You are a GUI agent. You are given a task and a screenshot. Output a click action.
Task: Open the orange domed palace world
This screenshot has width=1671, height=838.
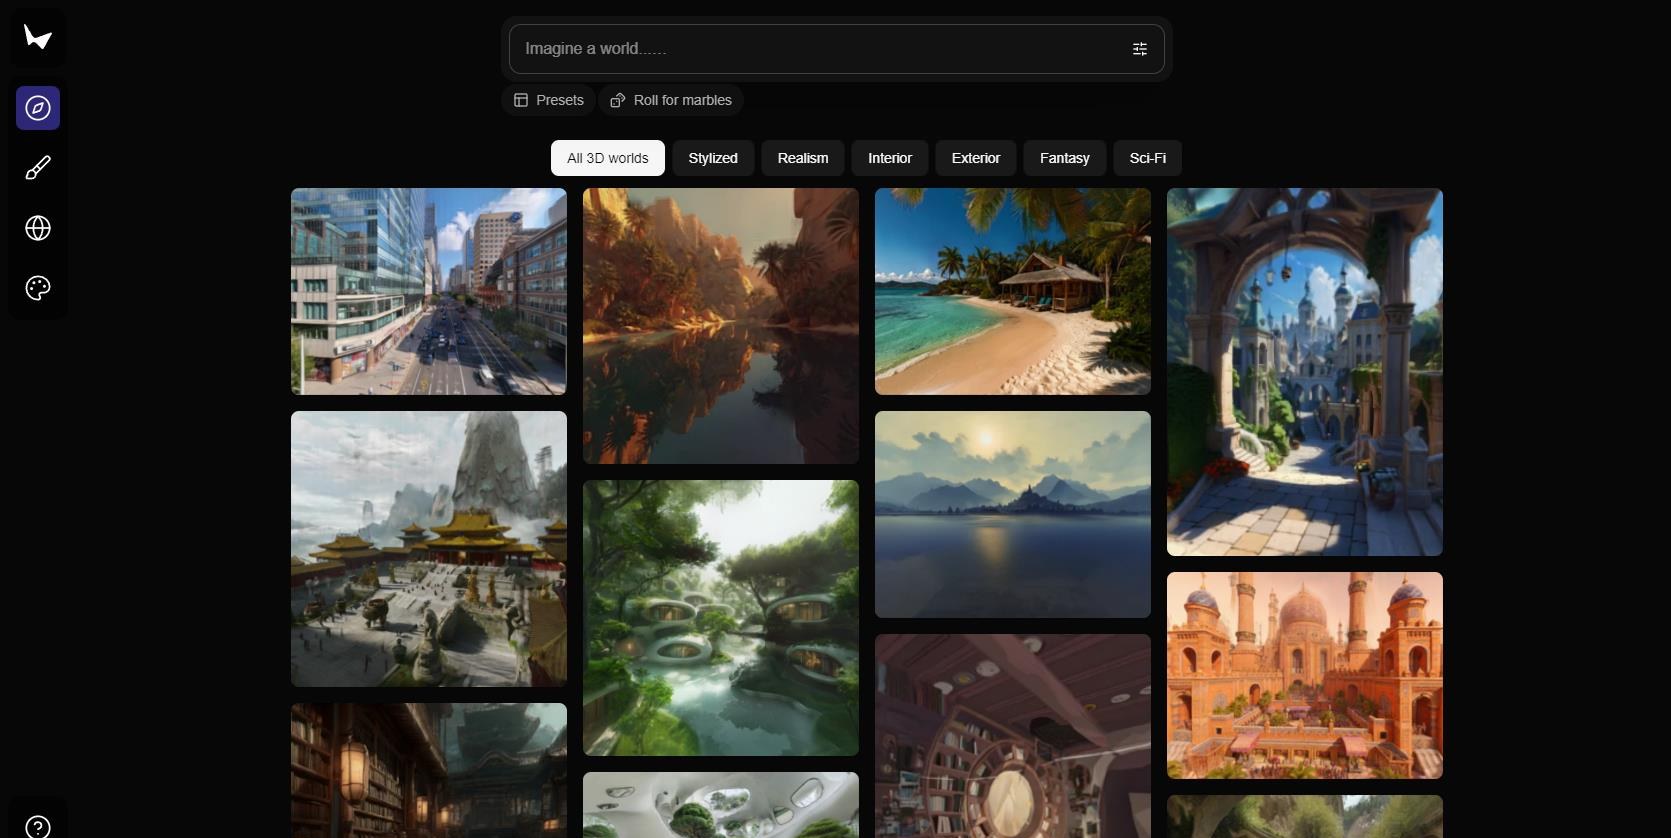1305,675
